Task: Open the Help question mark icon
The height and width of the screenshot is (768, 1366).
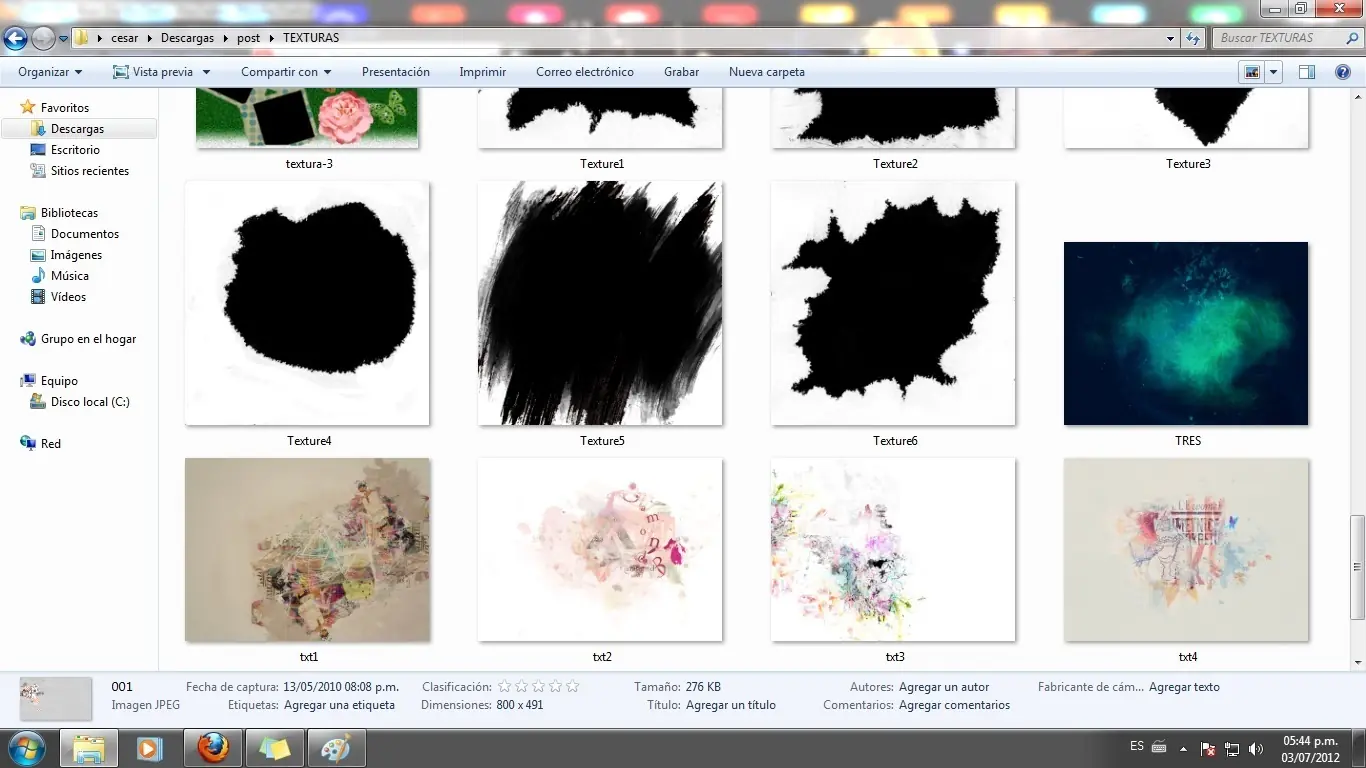Action: [1343, 72]
